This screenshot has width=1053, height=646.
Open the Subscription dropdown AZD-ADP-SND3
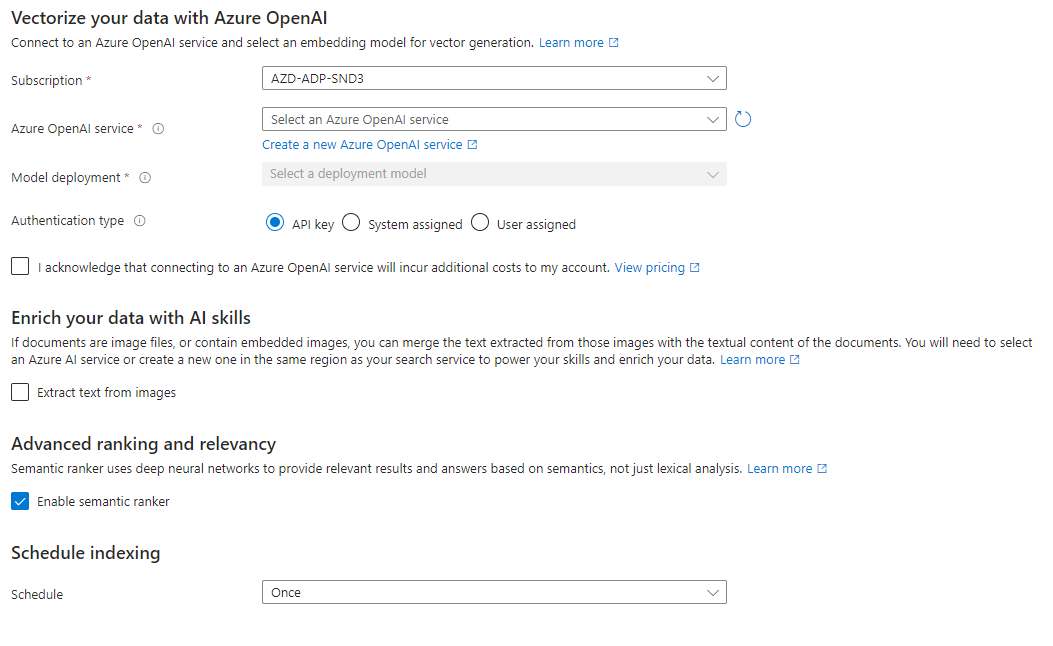(494, 79)
